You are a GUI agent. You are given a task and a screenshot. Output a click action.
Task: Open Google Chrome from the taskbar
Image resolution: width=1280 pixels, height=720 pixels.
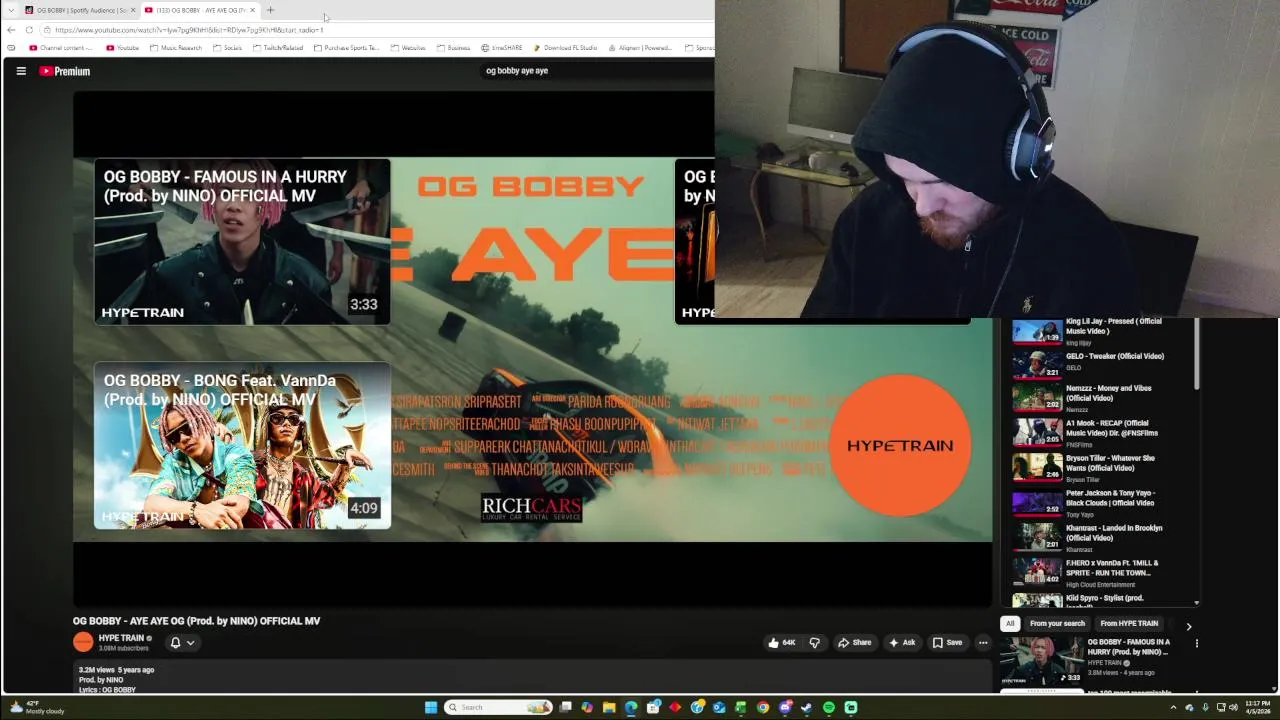(x=763, y=707)
